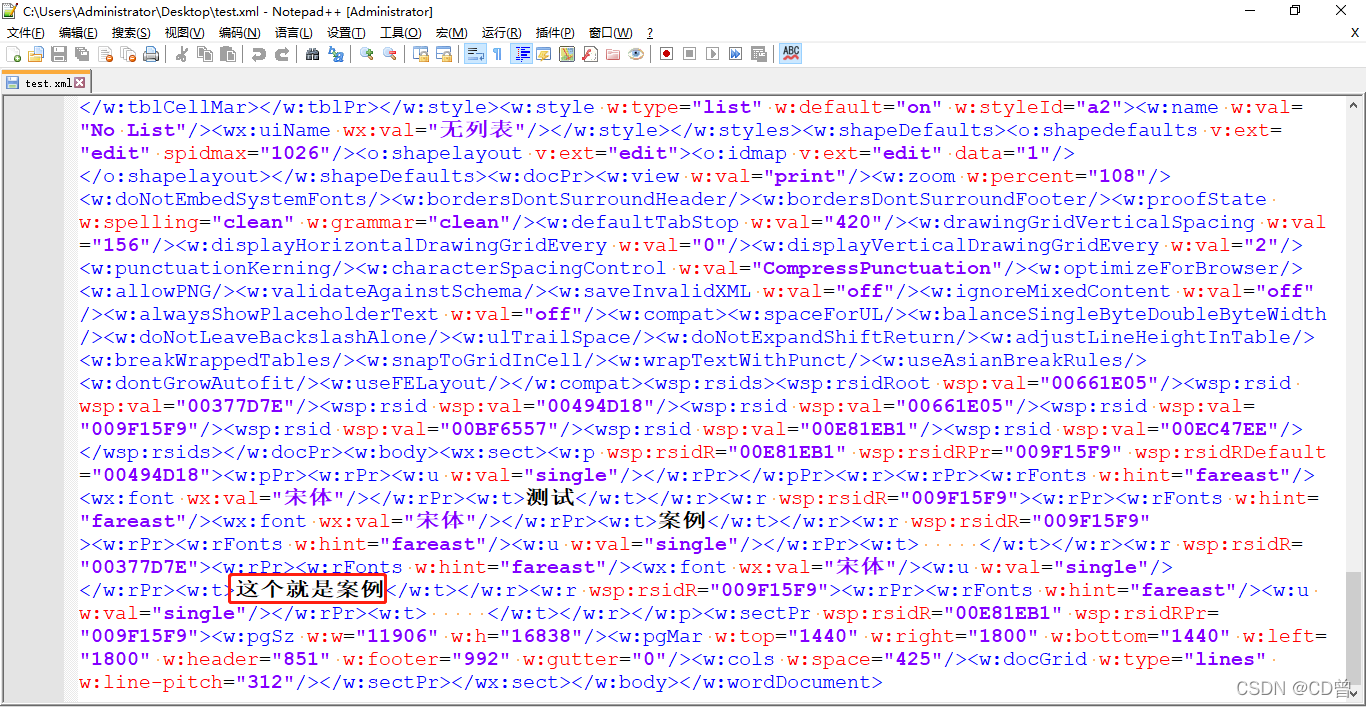Toggle synchronized horizontal scrolling icon
Viewport: 1366px width, 707px height.
(x=443, y=54)
